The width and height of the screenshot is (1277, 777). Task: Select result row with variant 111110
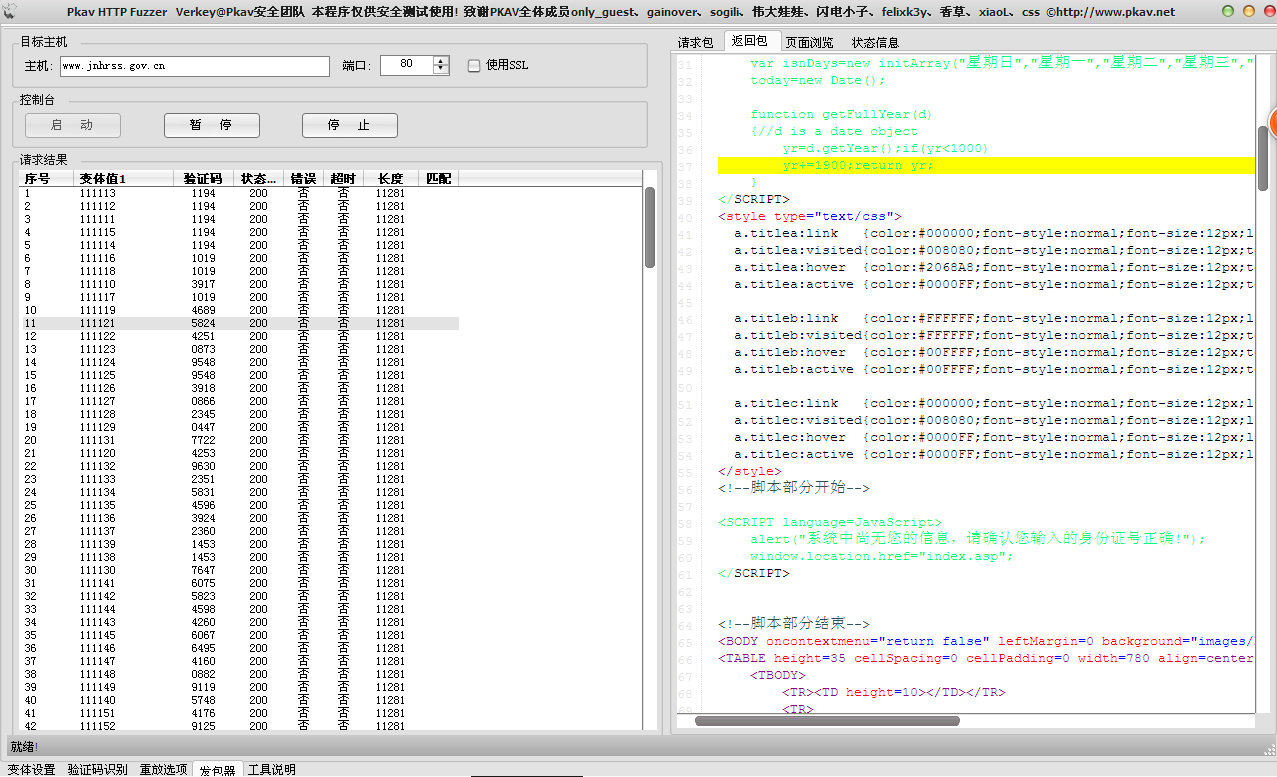pos(240,284)
